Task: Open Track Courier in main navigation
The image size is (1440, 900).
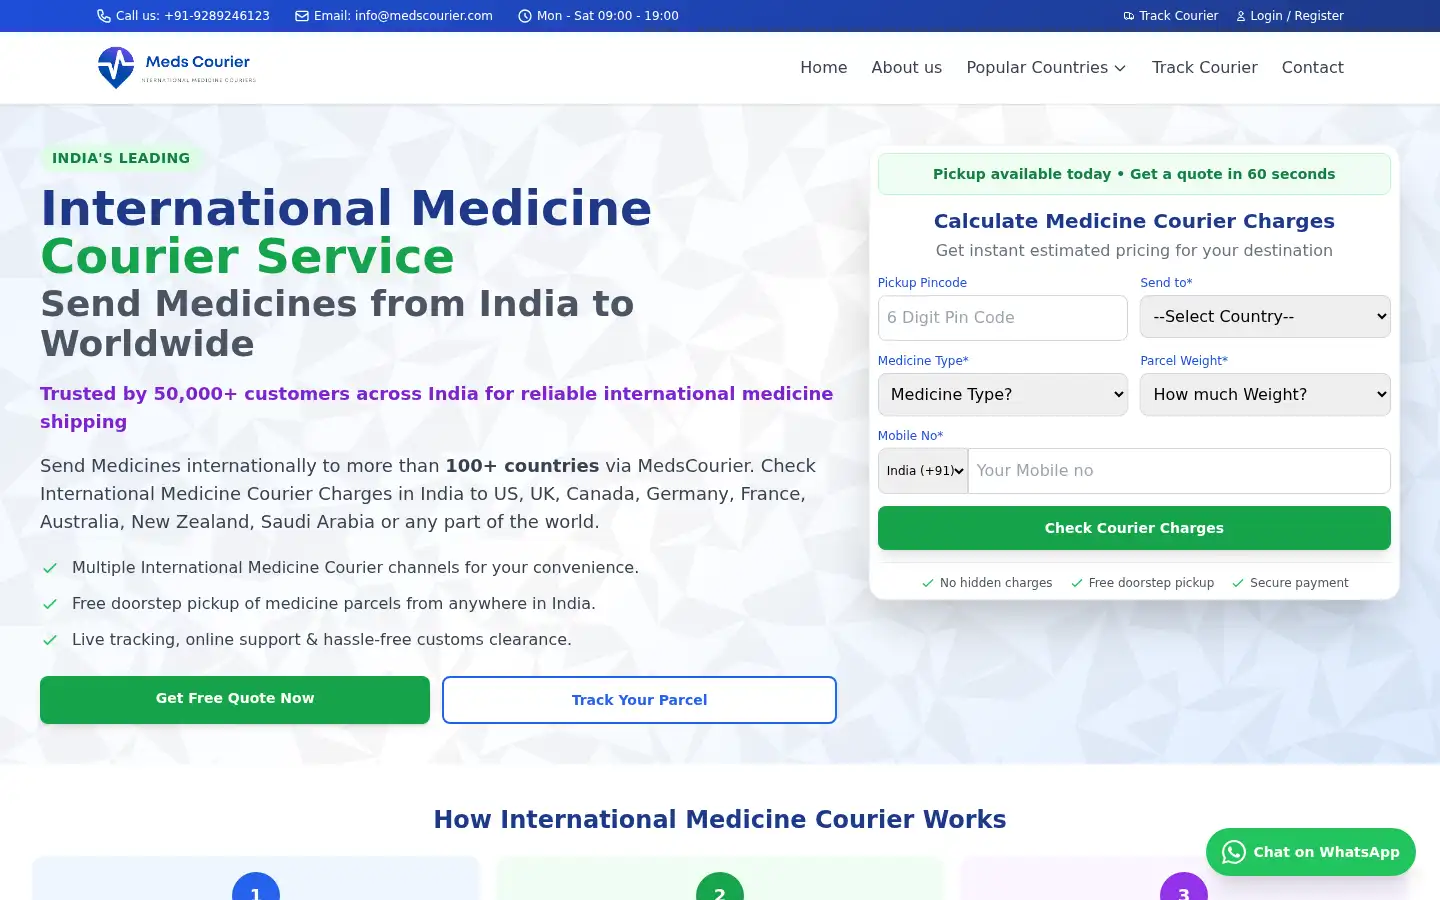Action: [1204, 68]
